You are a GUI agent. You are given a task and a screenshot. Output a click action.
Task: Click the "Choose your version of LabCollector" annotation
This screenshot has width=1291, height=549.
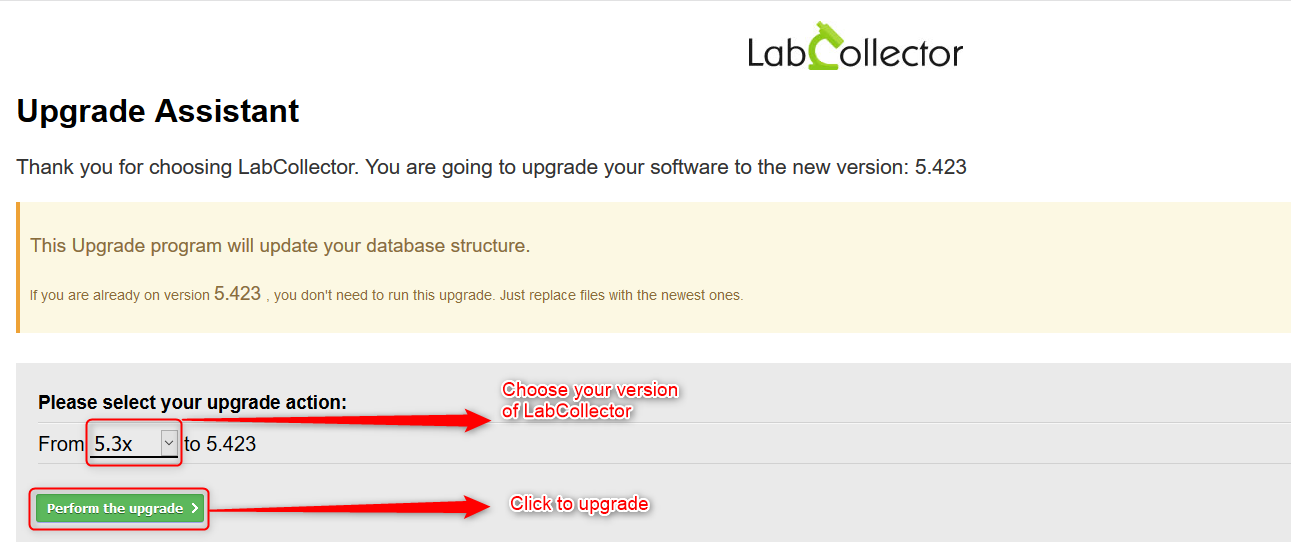590,400
